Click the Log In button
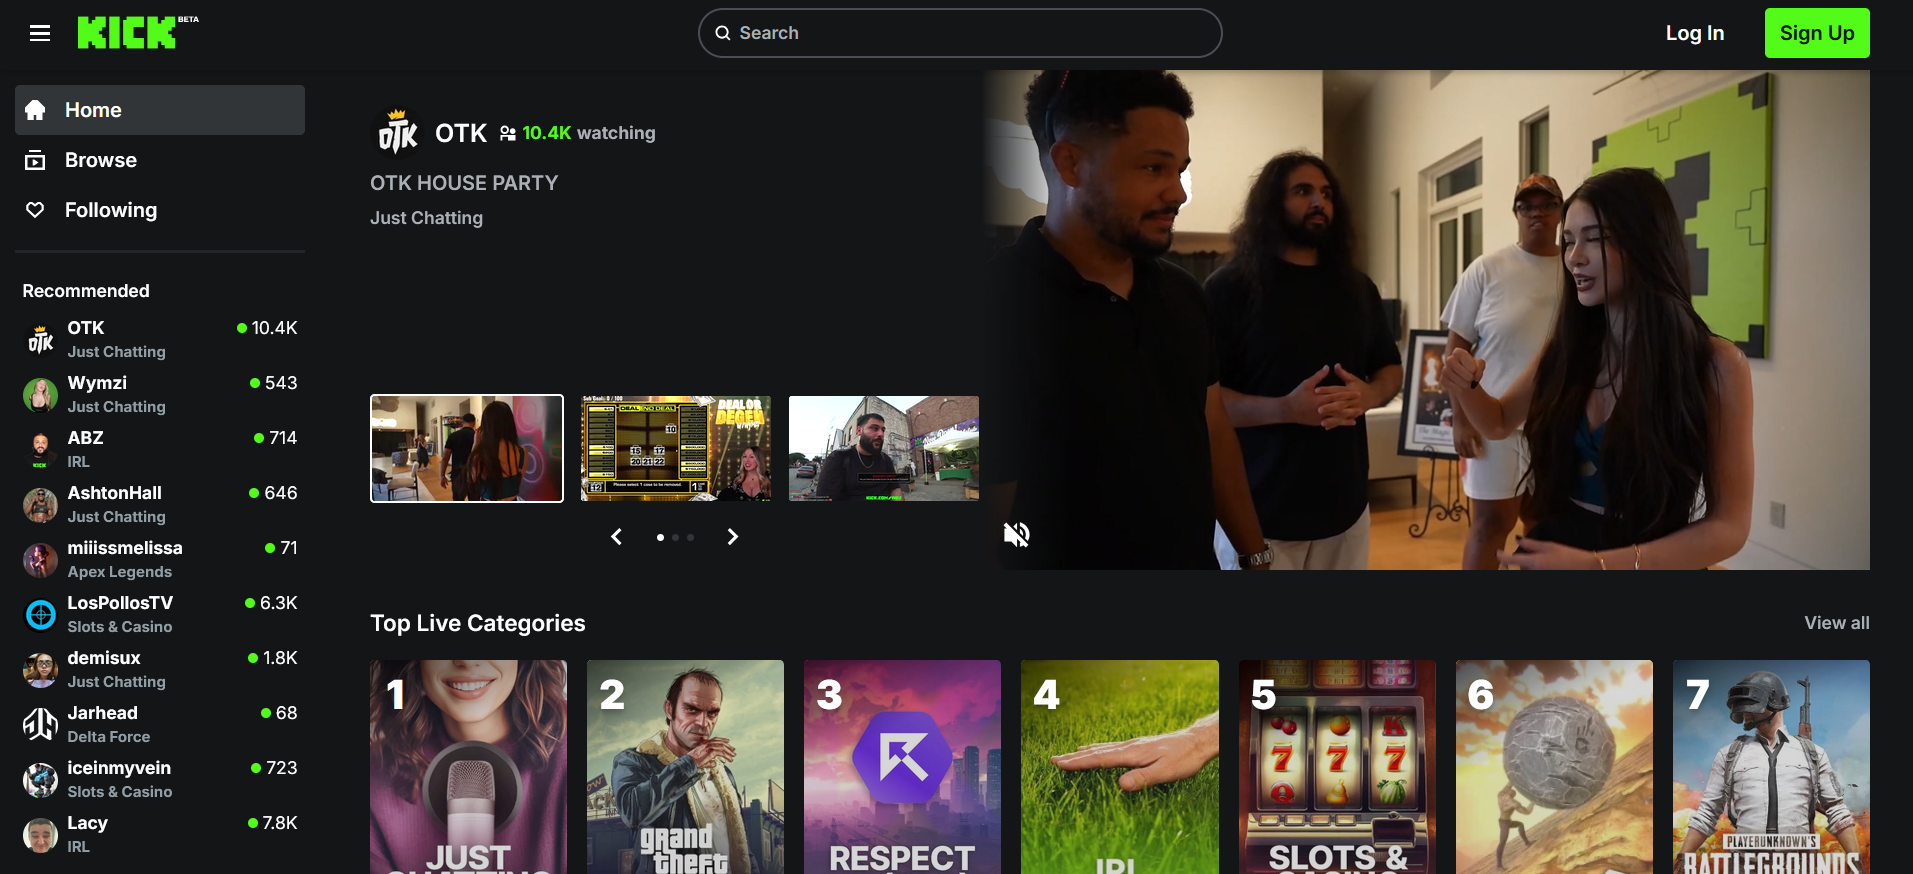This screenshot has height=874, width=1913. (x=1694, y=33)
